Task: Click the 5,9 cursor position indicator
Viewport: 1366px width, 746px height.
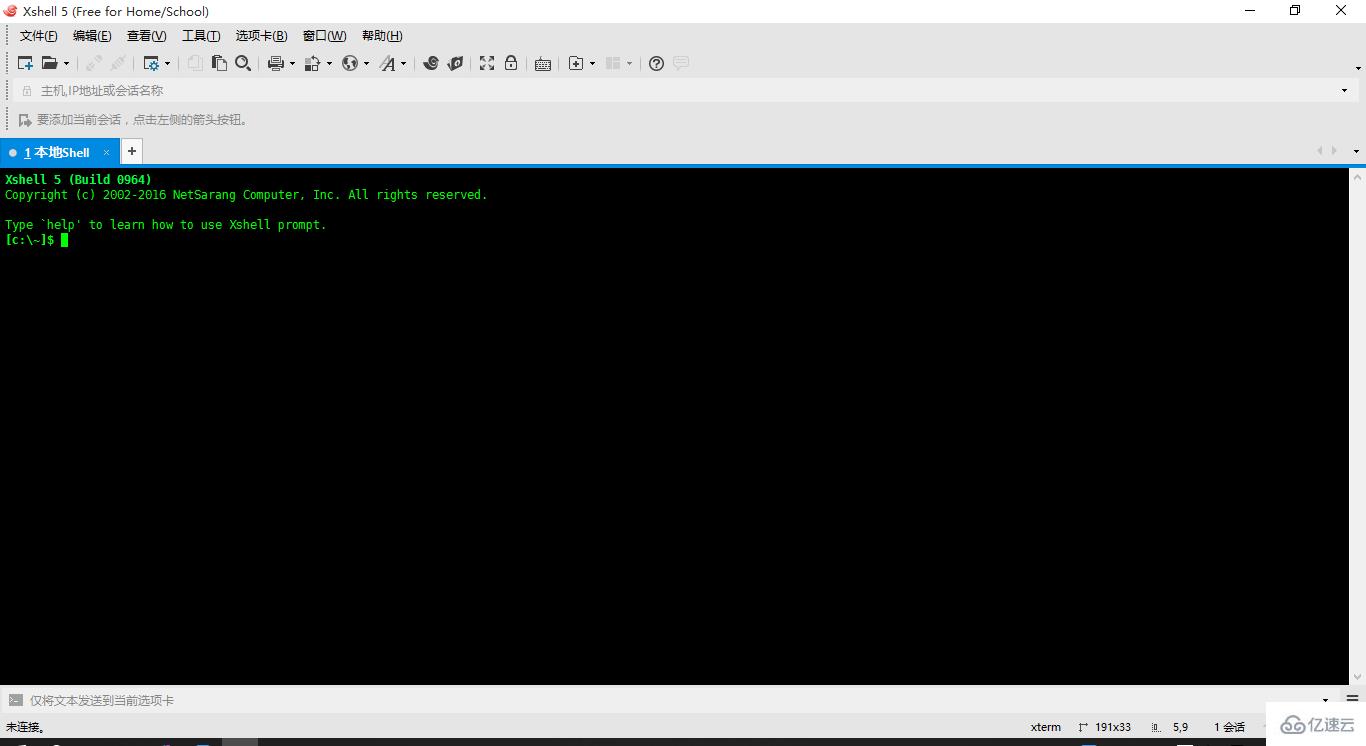Action: [1171, 727]
